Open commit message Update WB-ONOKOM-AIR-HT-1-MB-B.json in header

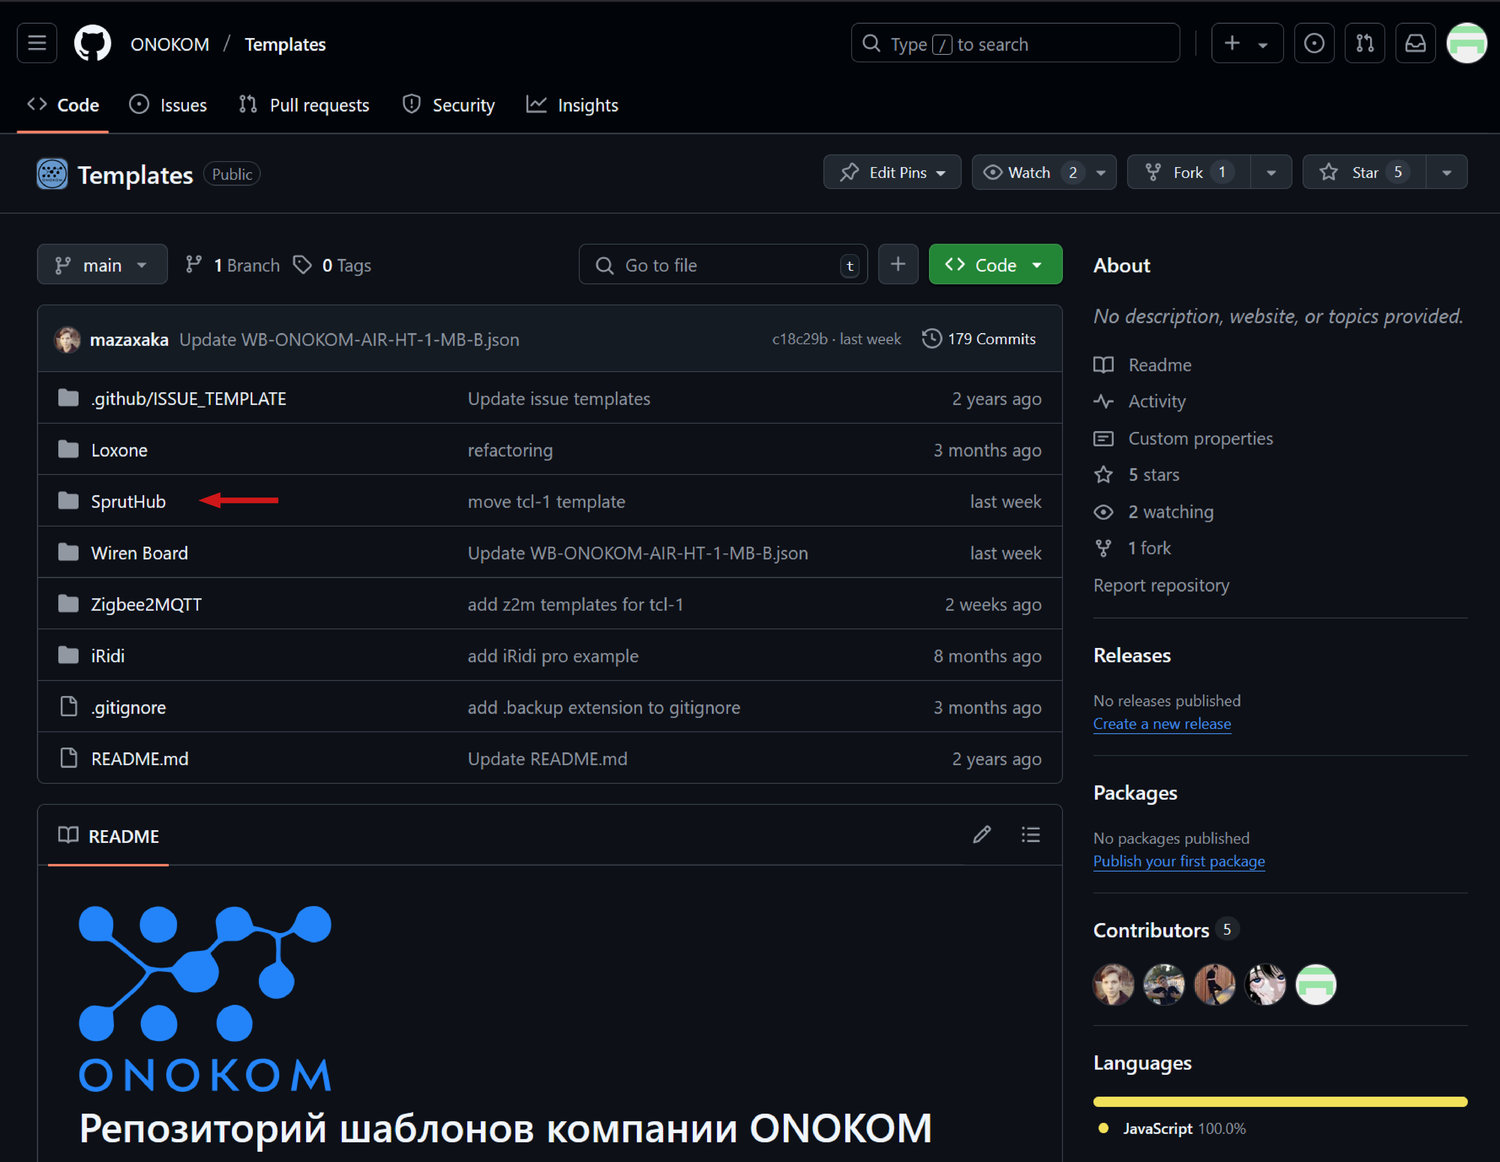tap(349, 339)
